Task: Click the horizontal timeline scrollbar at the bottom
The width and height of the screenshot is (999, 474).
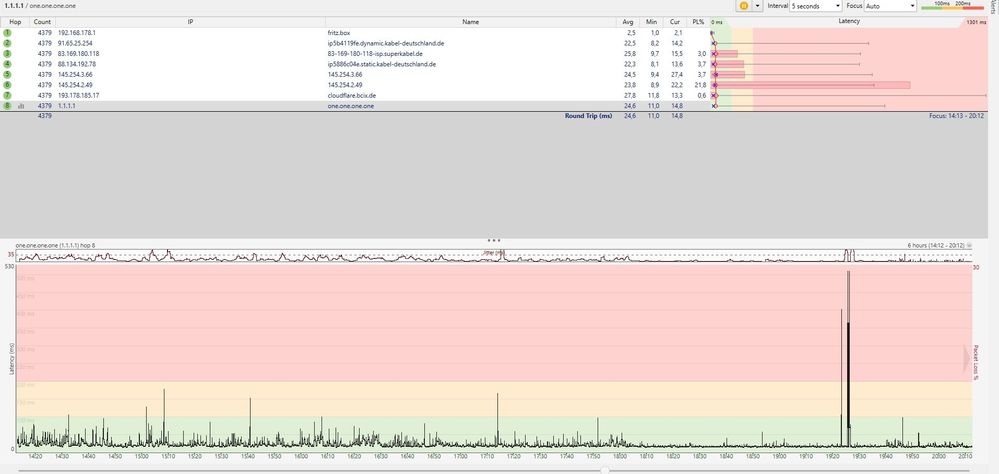Action: click(494, 471)
